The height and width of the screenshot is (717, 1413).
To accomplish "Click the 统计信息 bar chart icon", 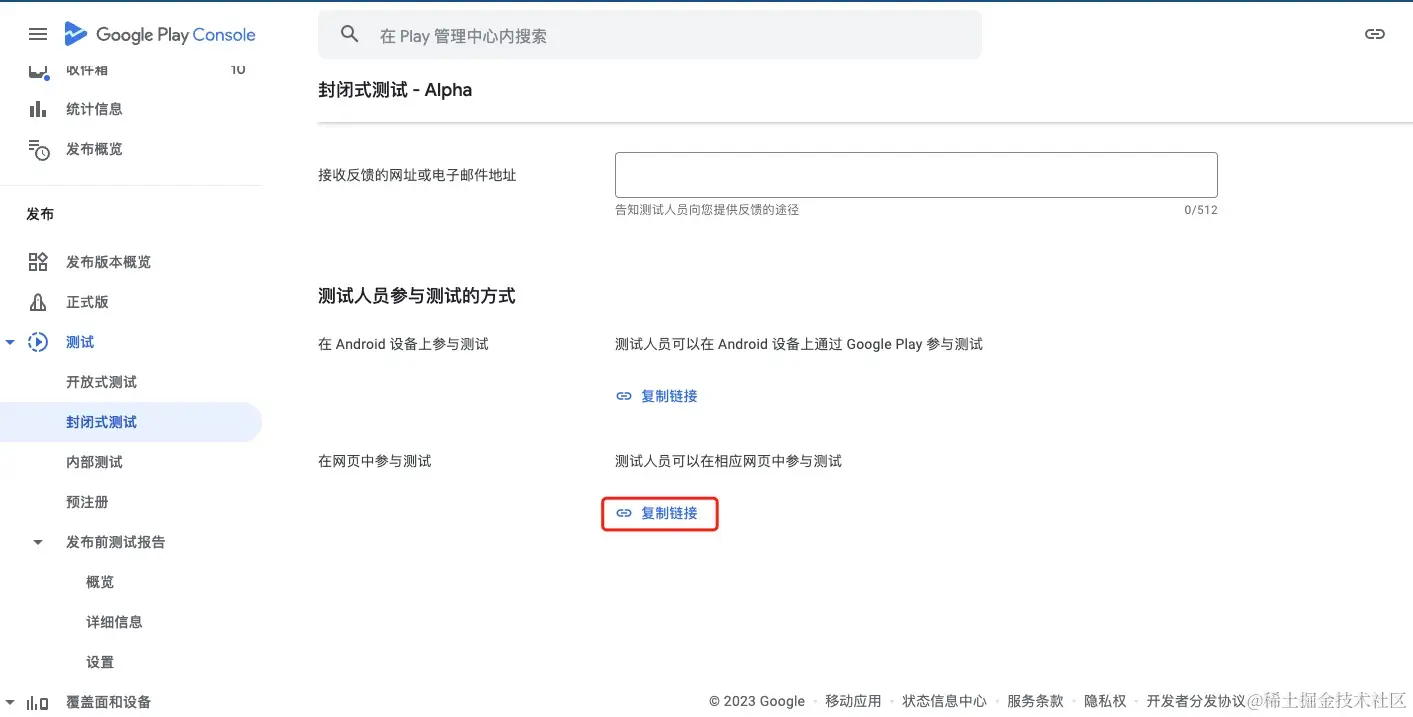I will click(38, 109).
